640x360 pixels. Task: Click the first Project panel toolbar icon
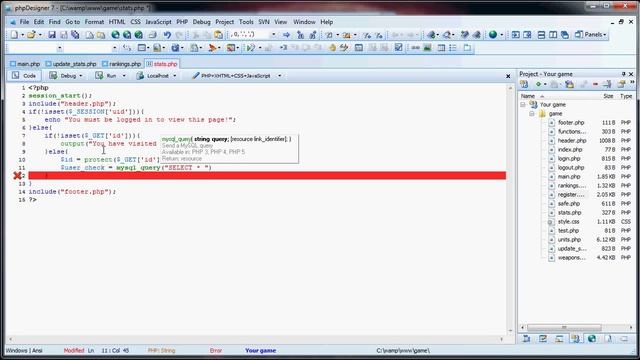pyautogui.click(x=524, y=84)
